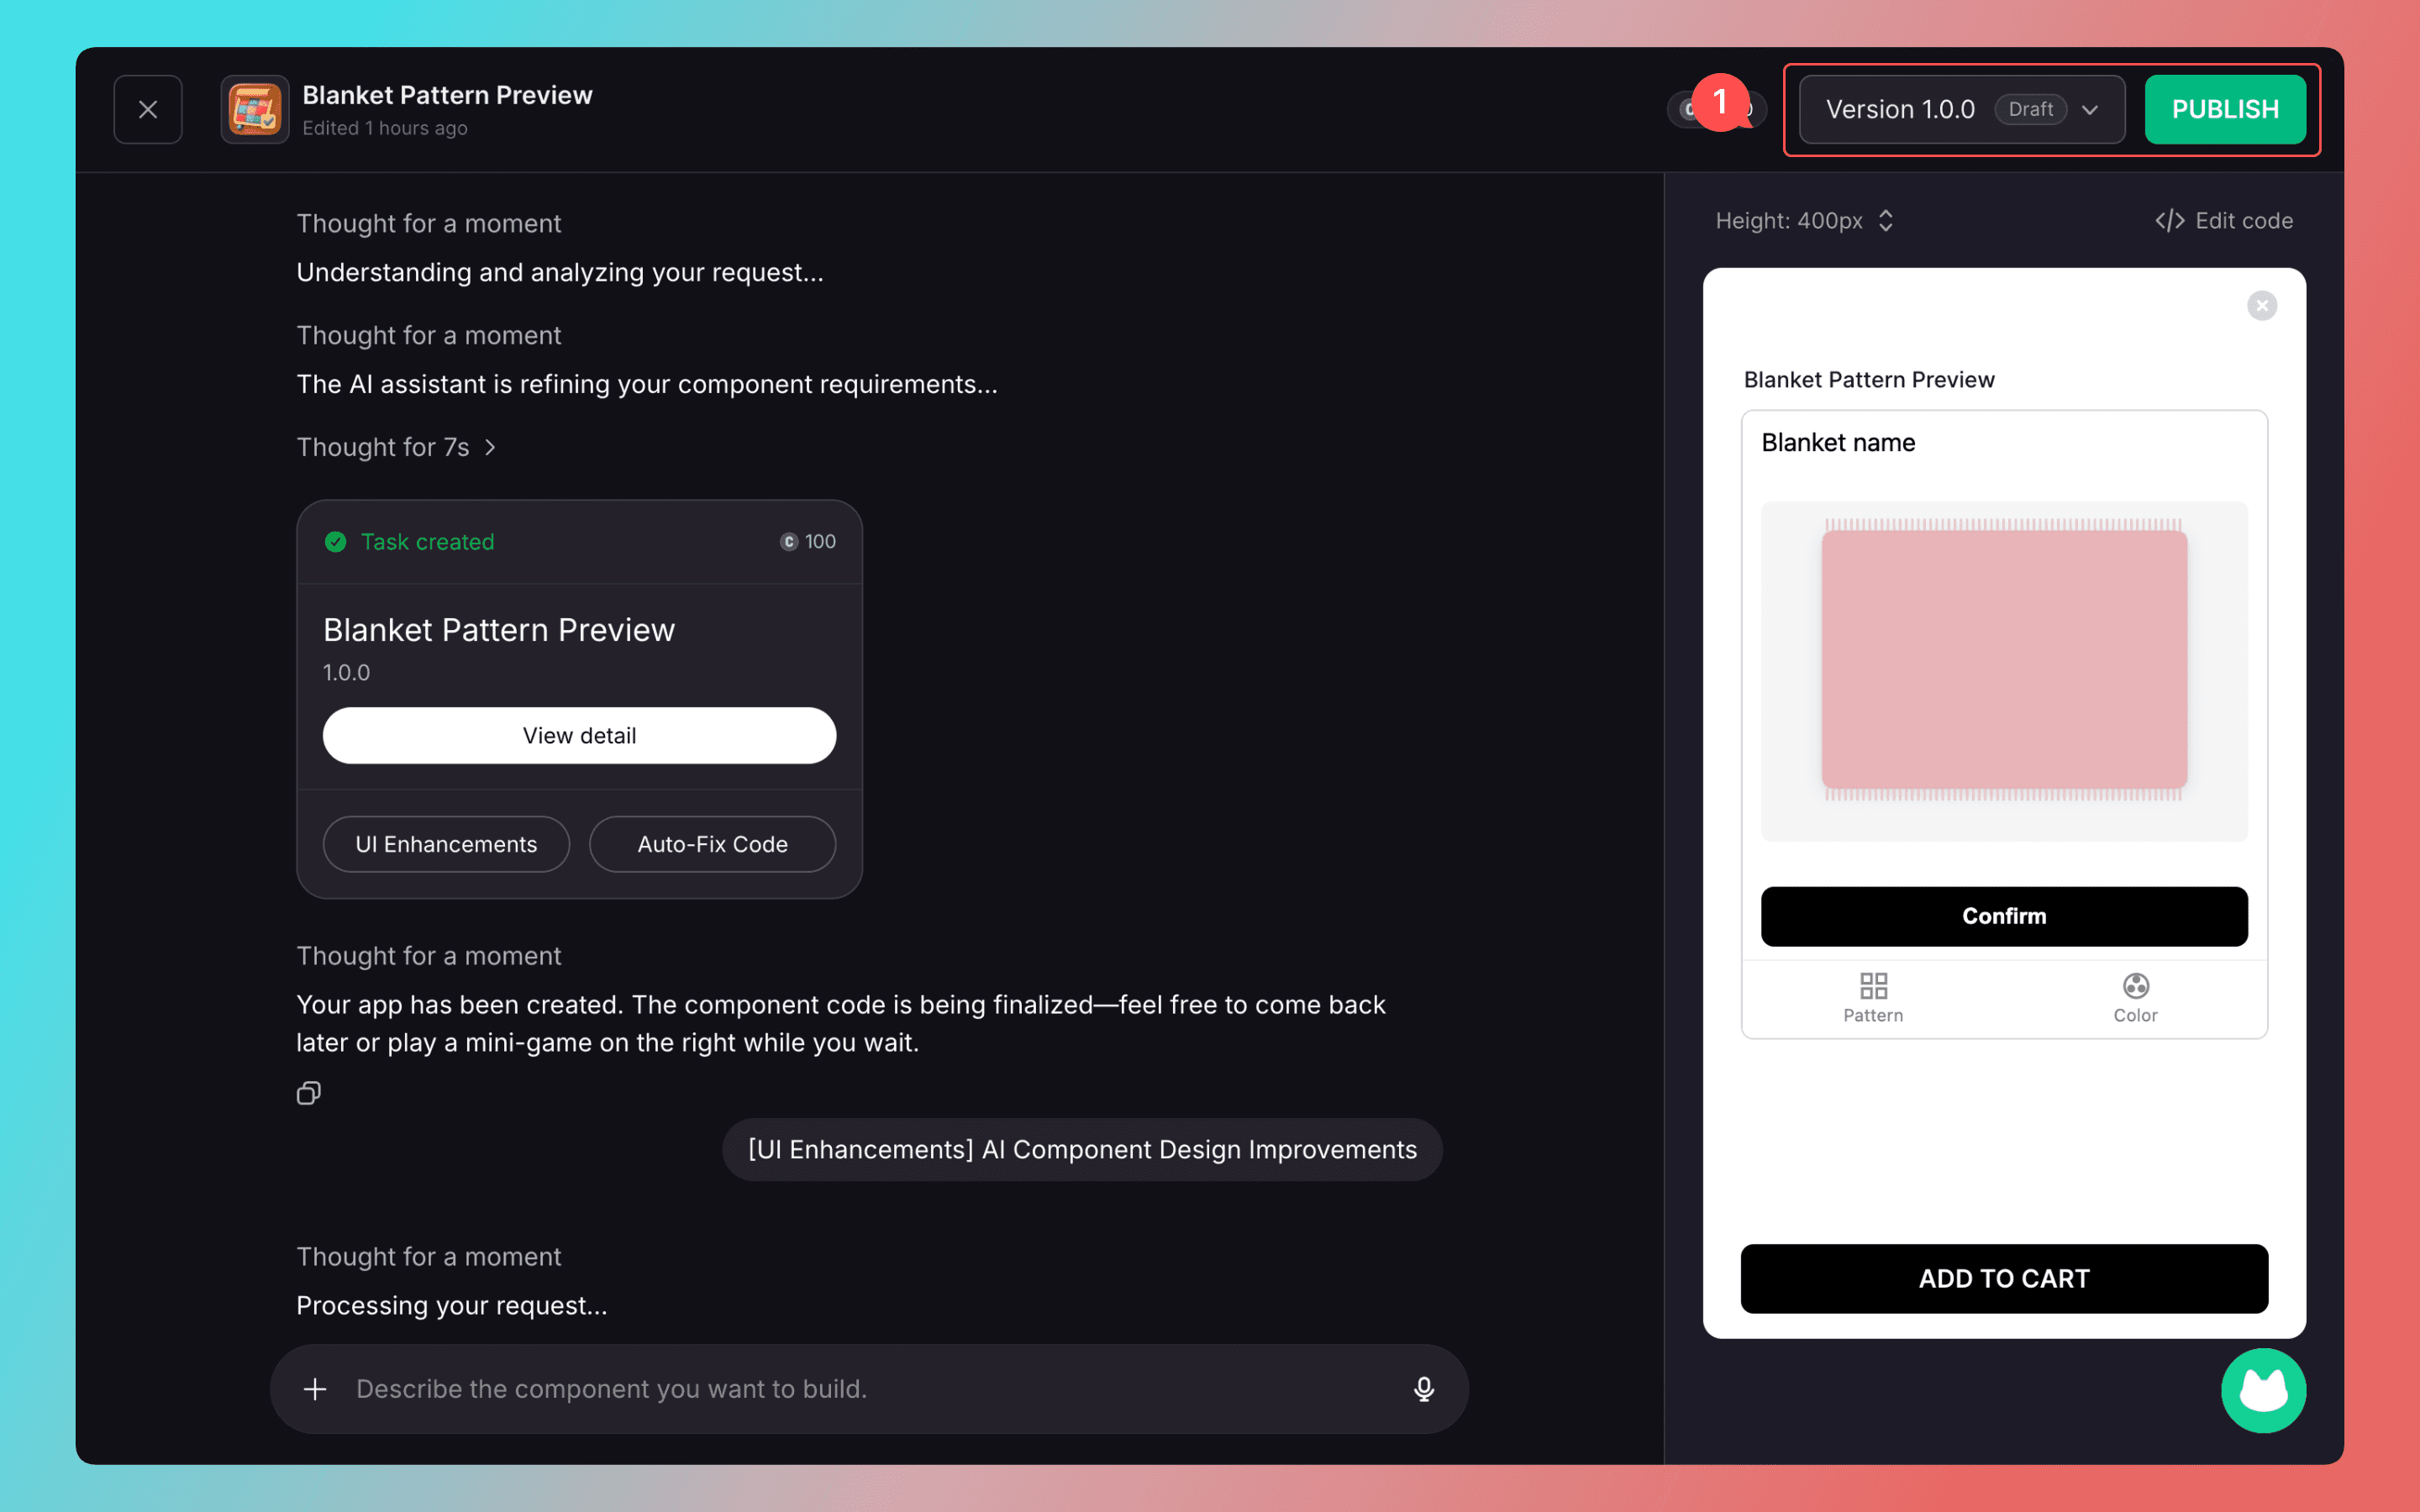Copy the message with the copy icon
Screen dimensions: 2420x1512
click(x=308, y=1093)
